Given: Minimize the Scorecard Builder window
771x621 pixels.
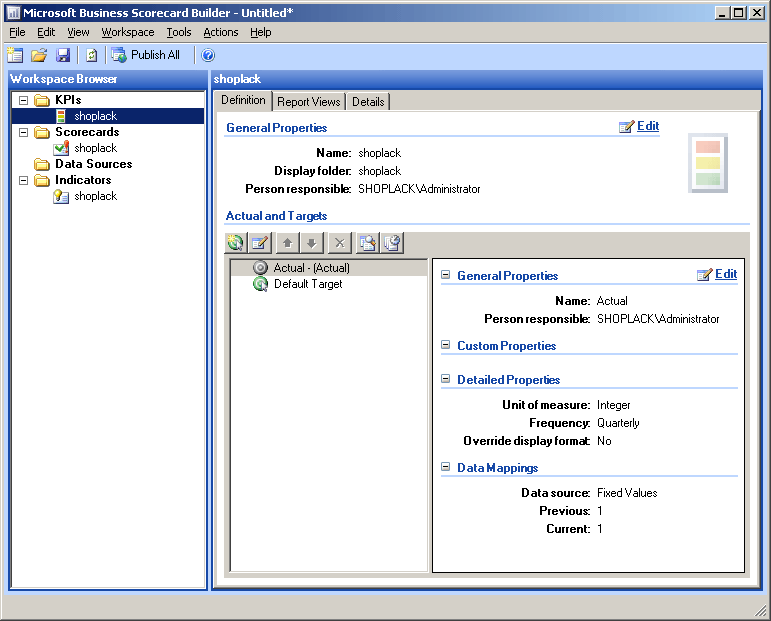Looking at the screenshot, I should click(721, 13).
